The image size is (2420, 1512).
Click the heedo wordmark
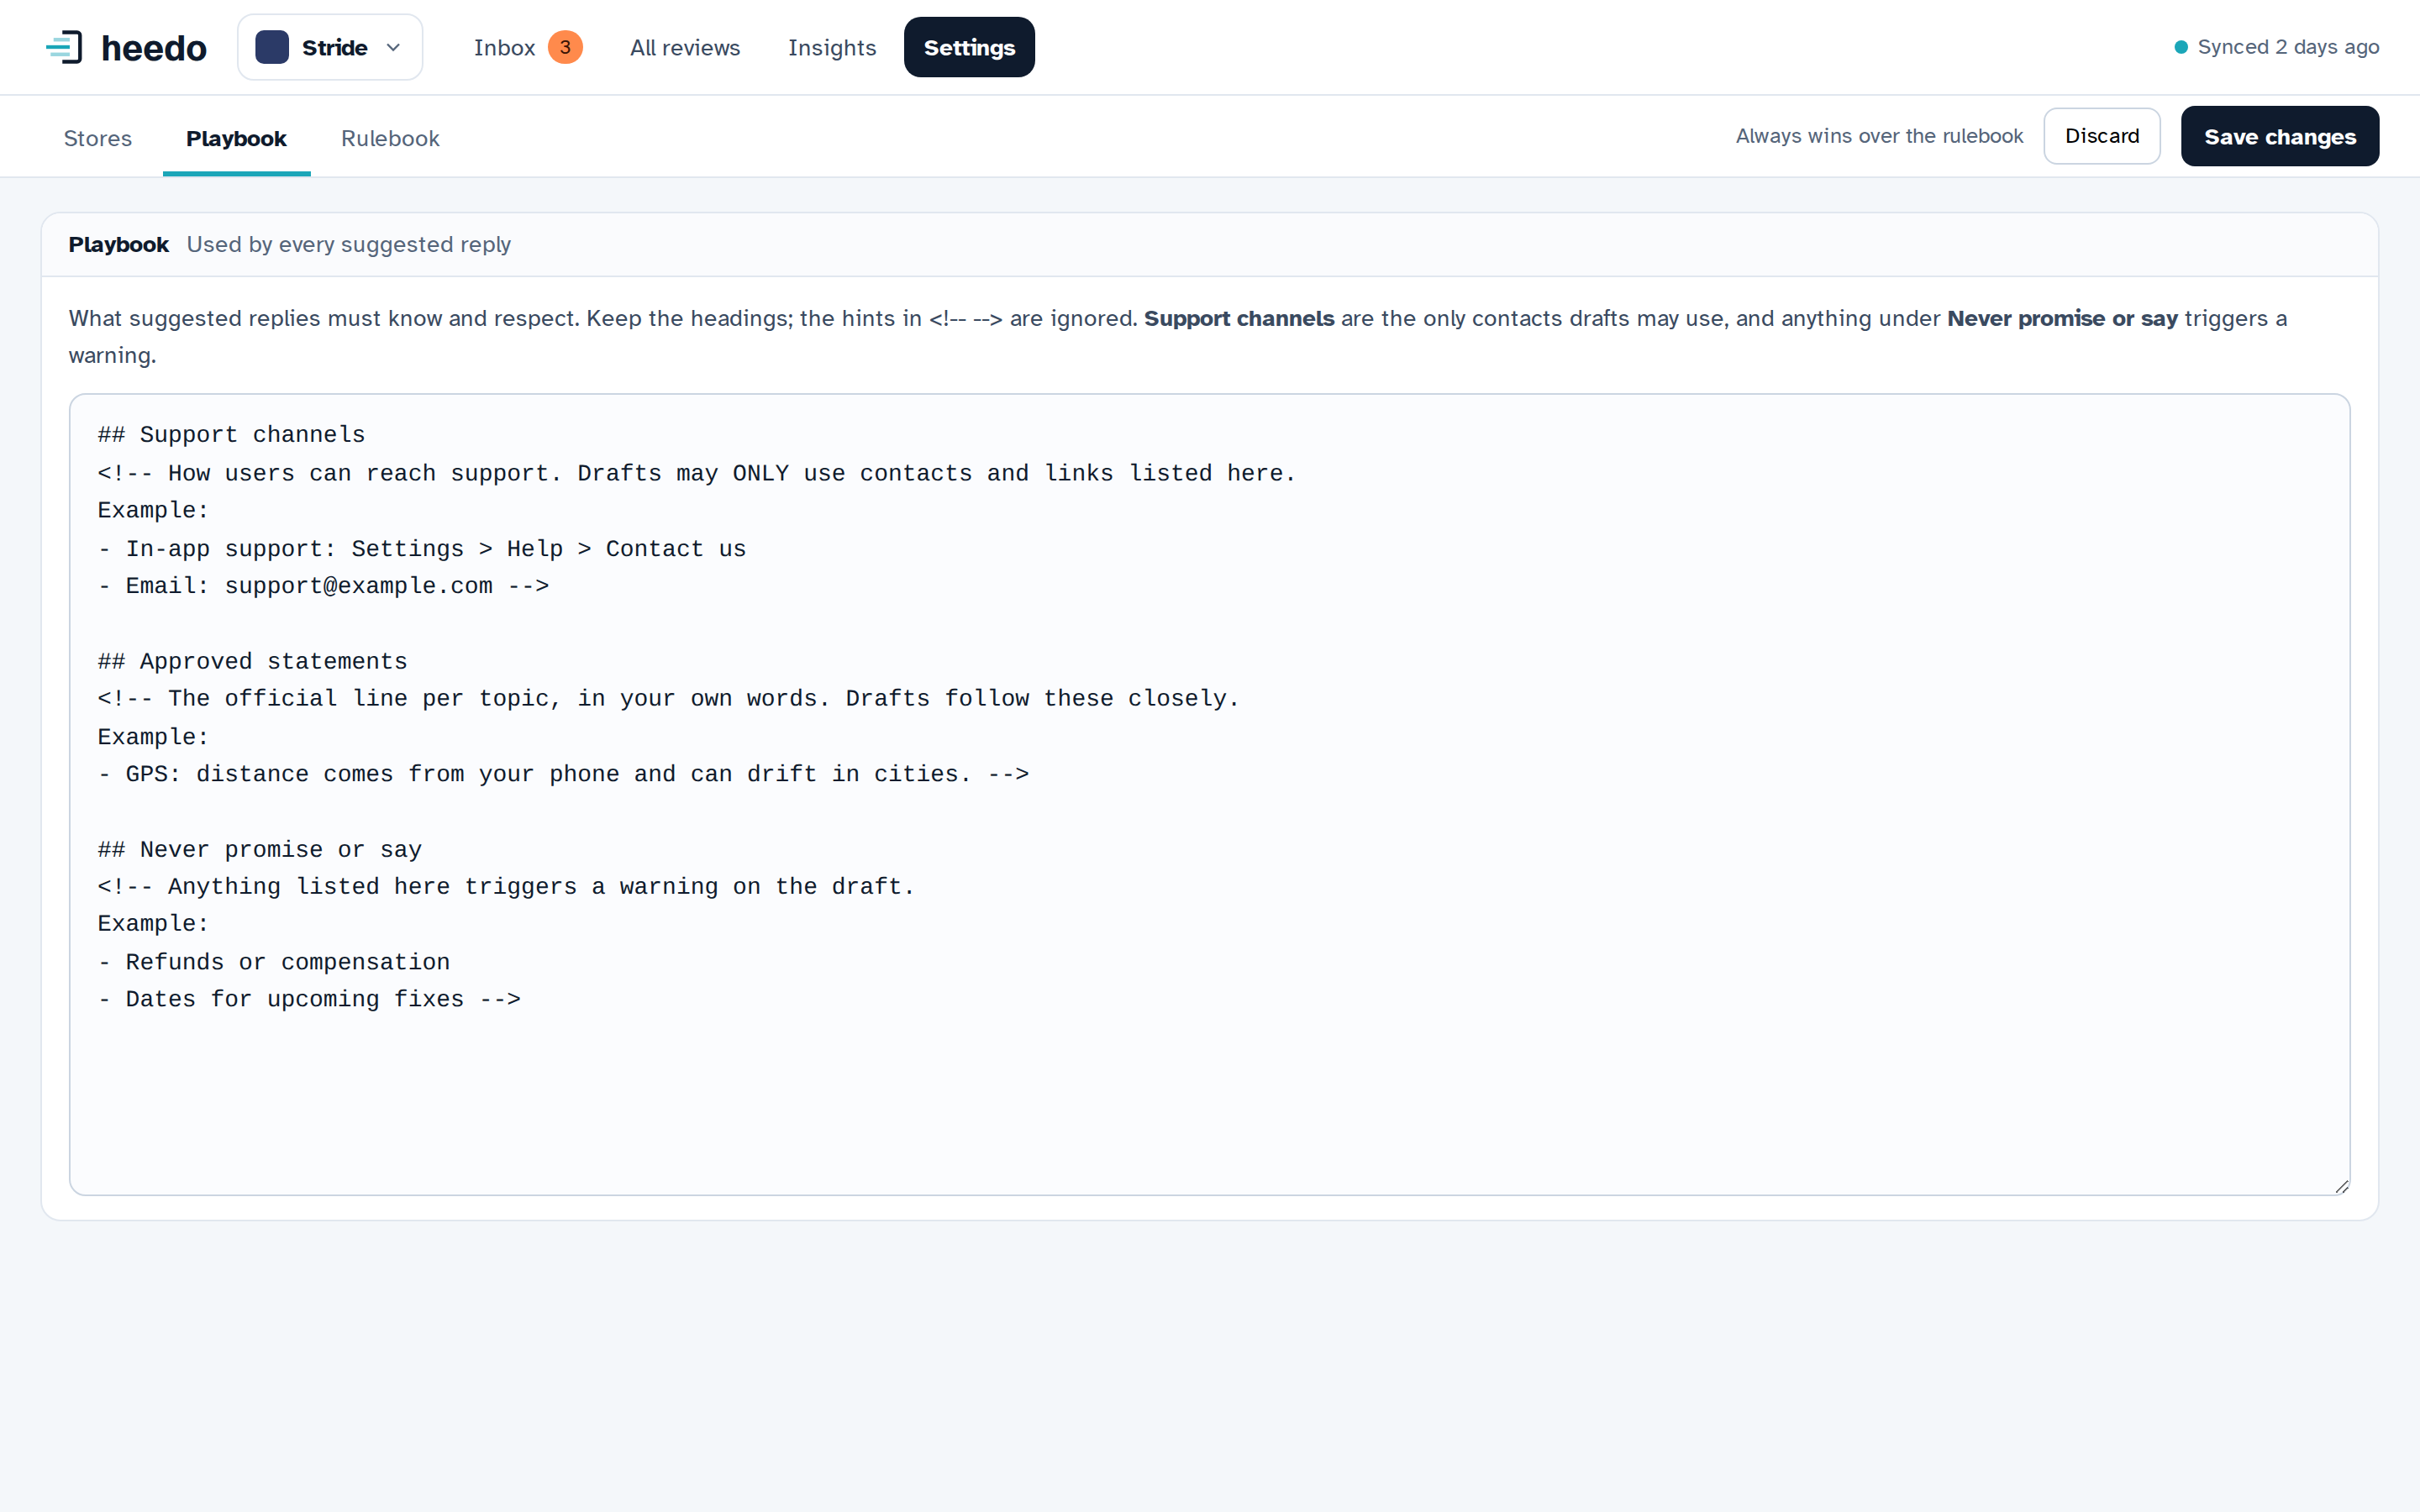[x=154, y=47]
